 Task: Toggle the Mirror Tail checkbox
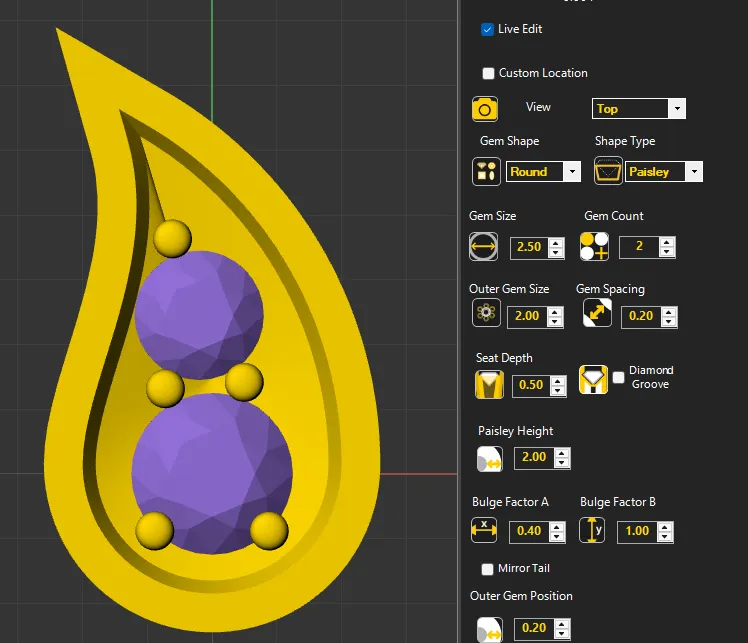(488, 569)
